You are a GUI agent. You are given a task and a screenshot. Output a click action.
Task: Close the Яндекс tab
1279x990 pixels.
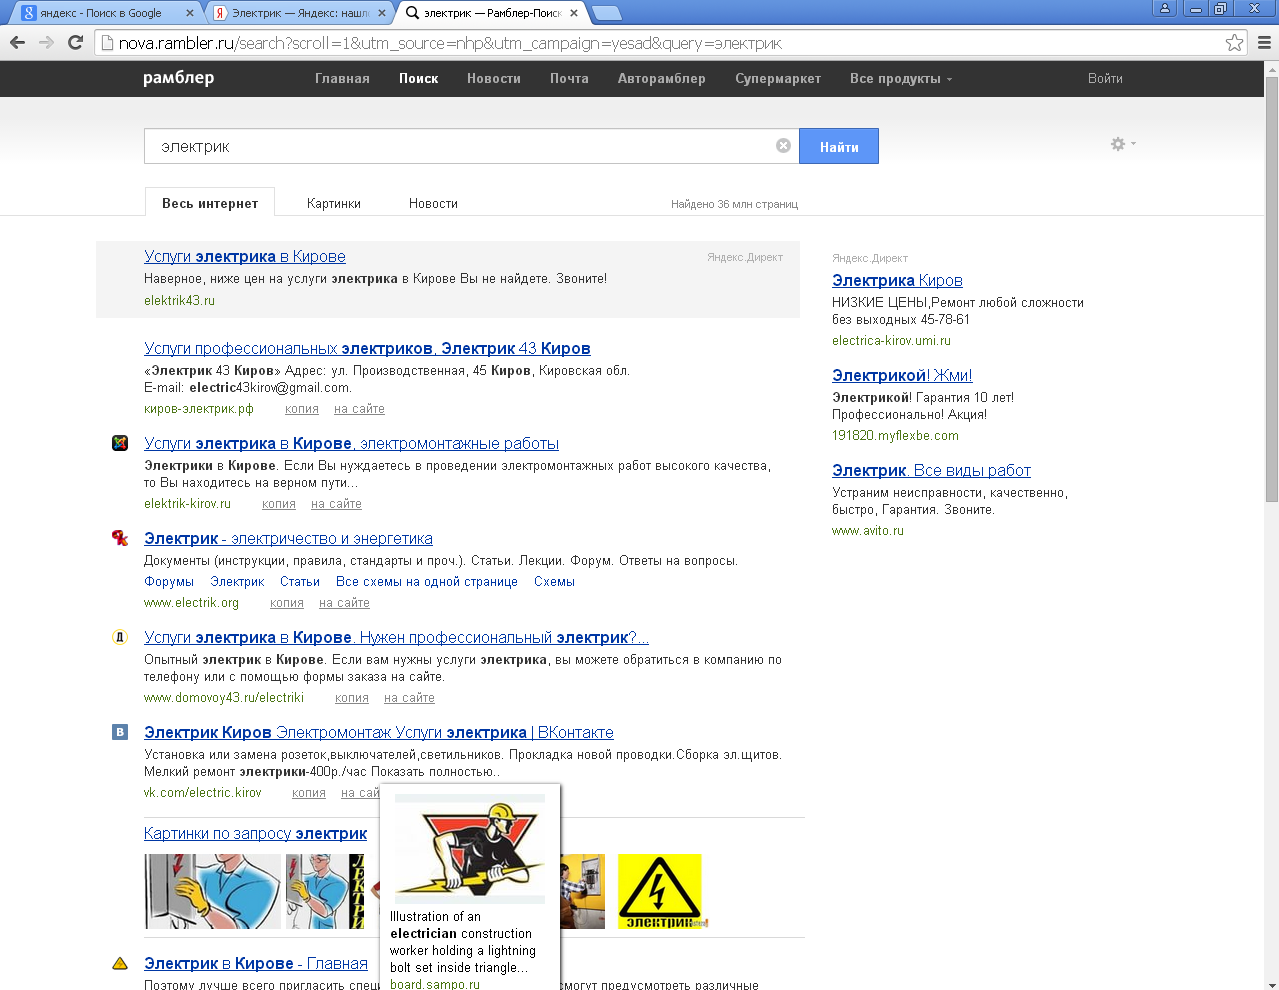click(x=382, y=13)
